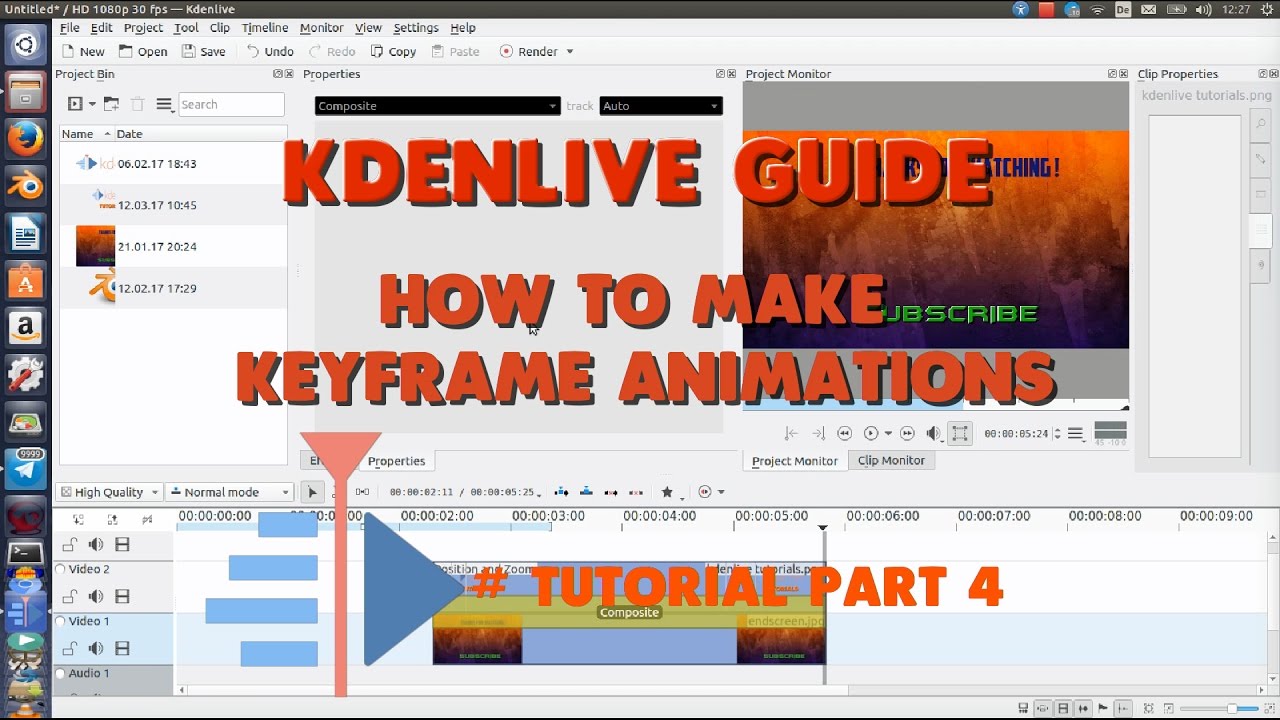Undo the last action

click(x=270, y=51)
